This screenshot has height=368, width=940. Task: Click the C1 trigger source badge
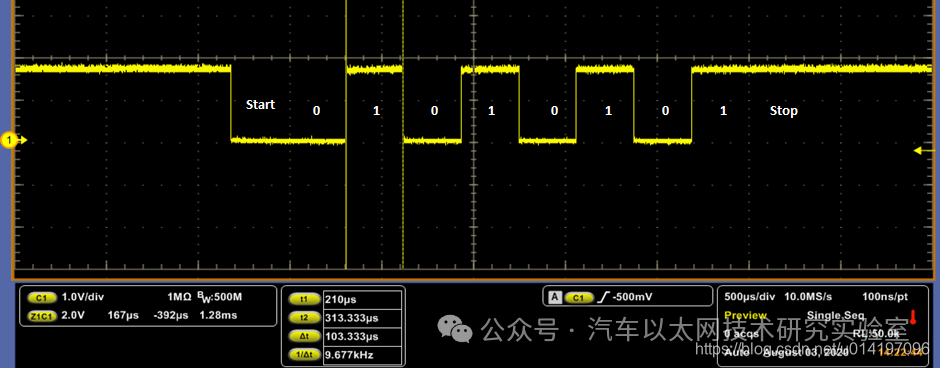point(579,297)
